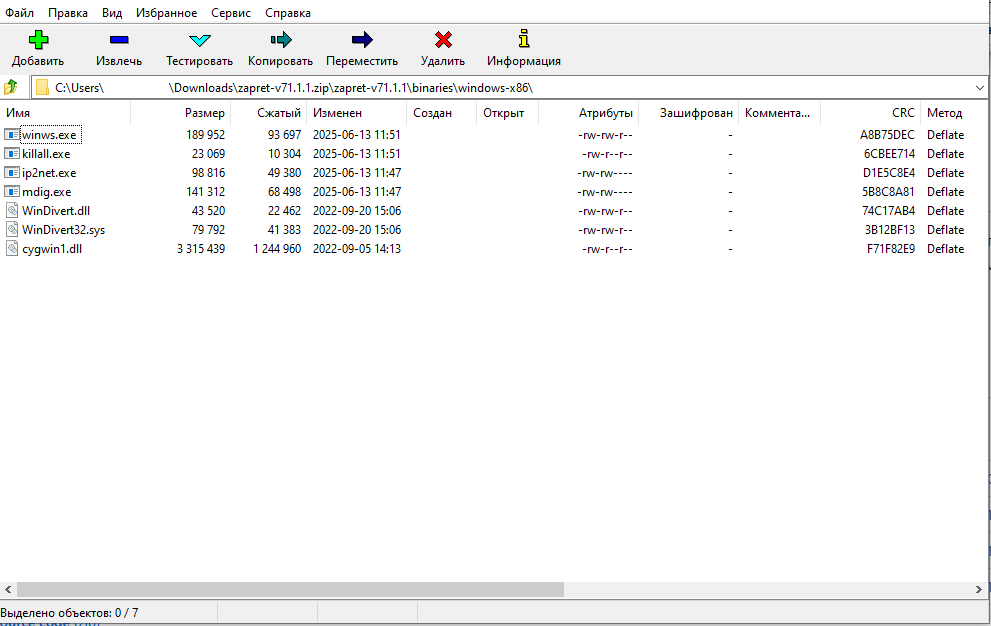991x626 pixels.
Task: Click the cygwin1.dll file icon
Action: tap(11, 249)
